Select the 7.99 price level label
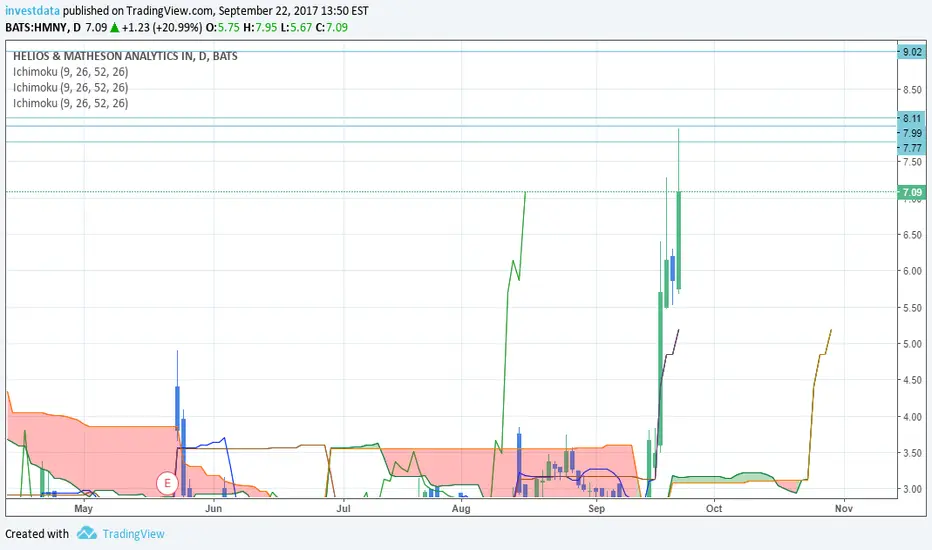This screenshot has height=550, width=932. pyautogui.click(x=912, y=133)
